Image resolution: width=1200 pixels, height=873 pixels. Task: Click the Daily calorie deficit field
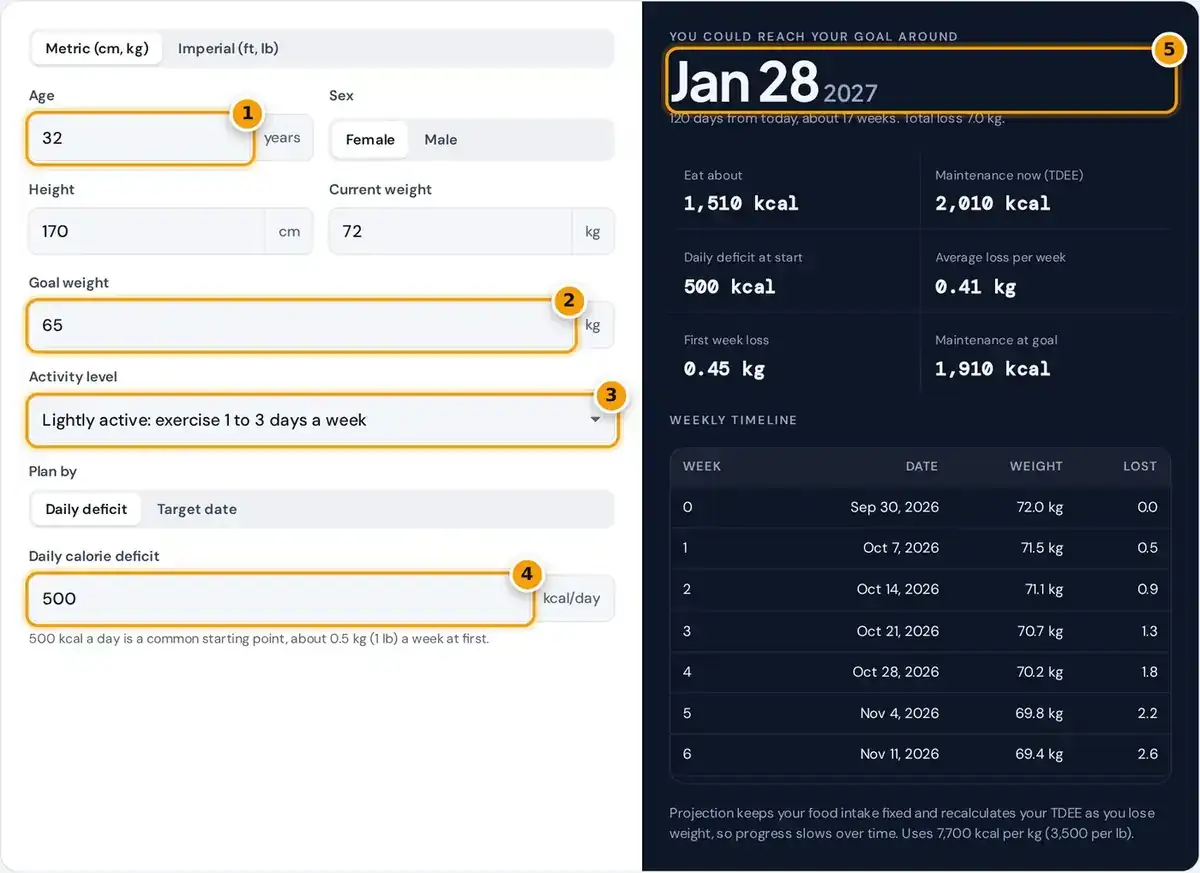point(280,598)
